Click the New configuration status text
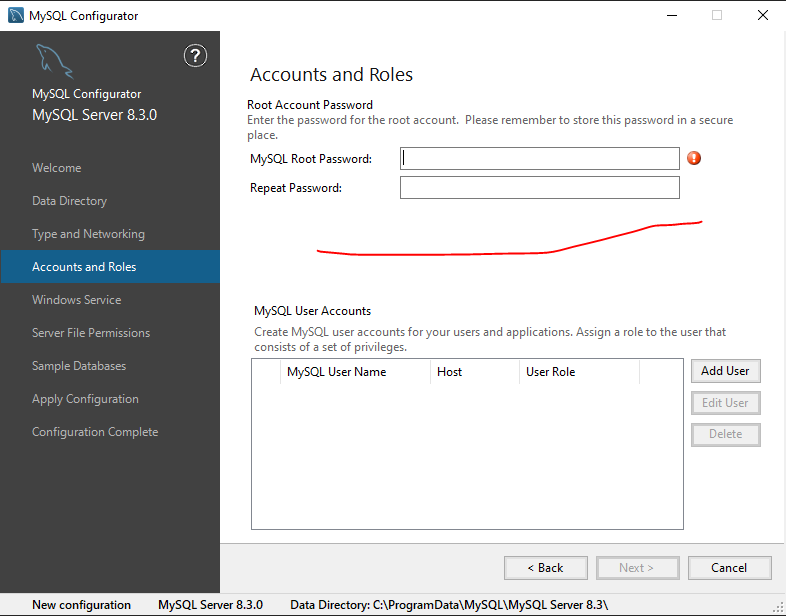Screen dimensions: 786x616 [x=81, y=605]
